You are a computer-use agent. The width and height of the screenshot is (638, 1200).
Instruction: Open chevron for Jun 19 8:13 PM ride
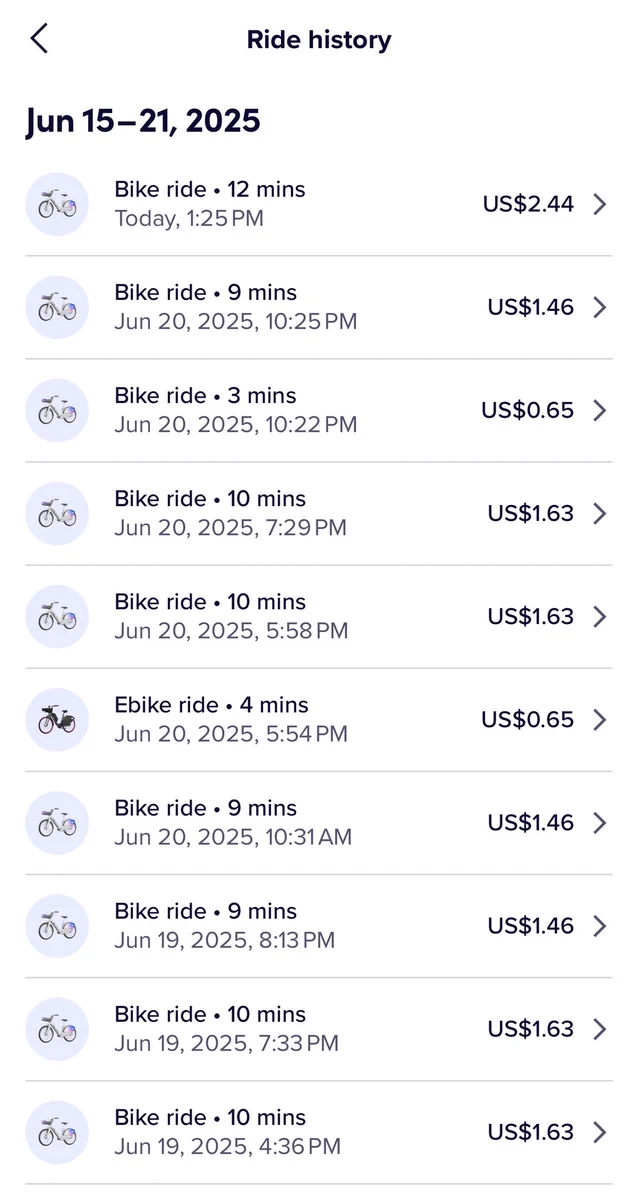(x=600, y=925)
